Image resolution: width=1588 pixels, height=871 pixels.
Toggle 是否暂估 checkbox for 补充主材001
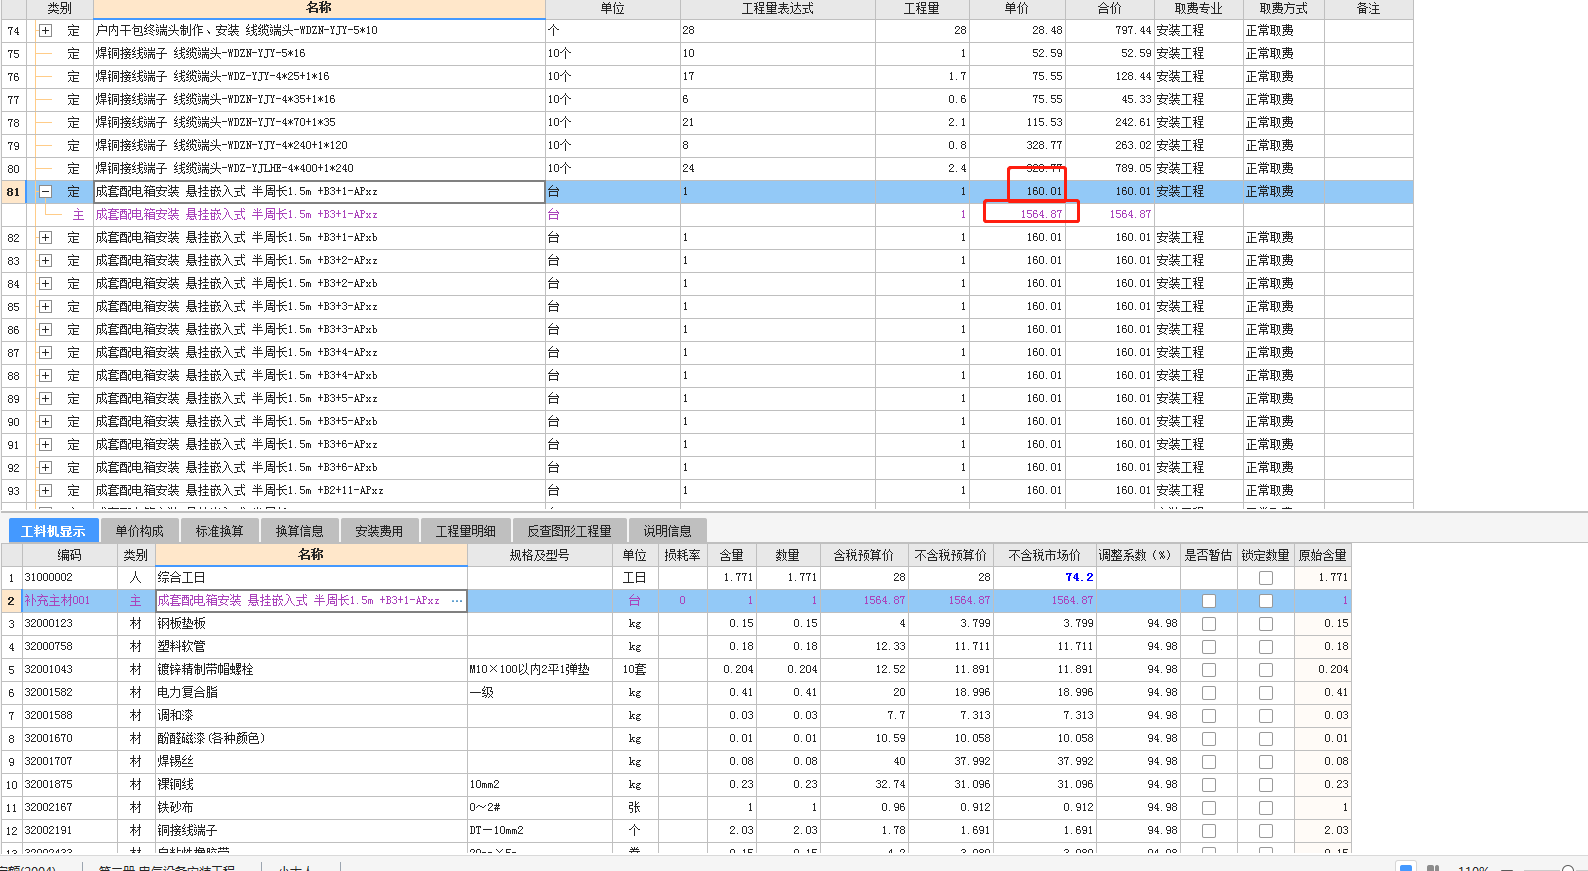point(1209,601)
